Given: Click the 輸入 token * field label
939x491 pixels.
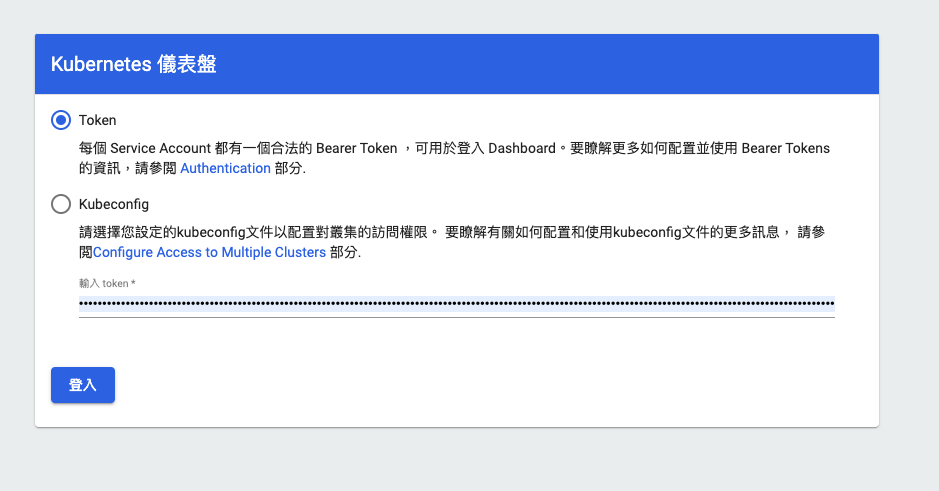Looking at the screenshot, I should [x=107, y=283].
